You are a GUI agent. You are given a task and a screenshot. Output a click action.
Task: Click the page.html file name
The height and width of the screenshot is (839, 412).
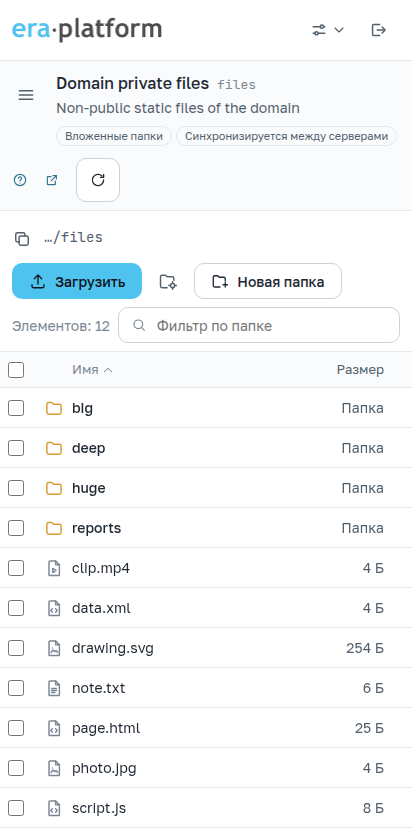106,728
